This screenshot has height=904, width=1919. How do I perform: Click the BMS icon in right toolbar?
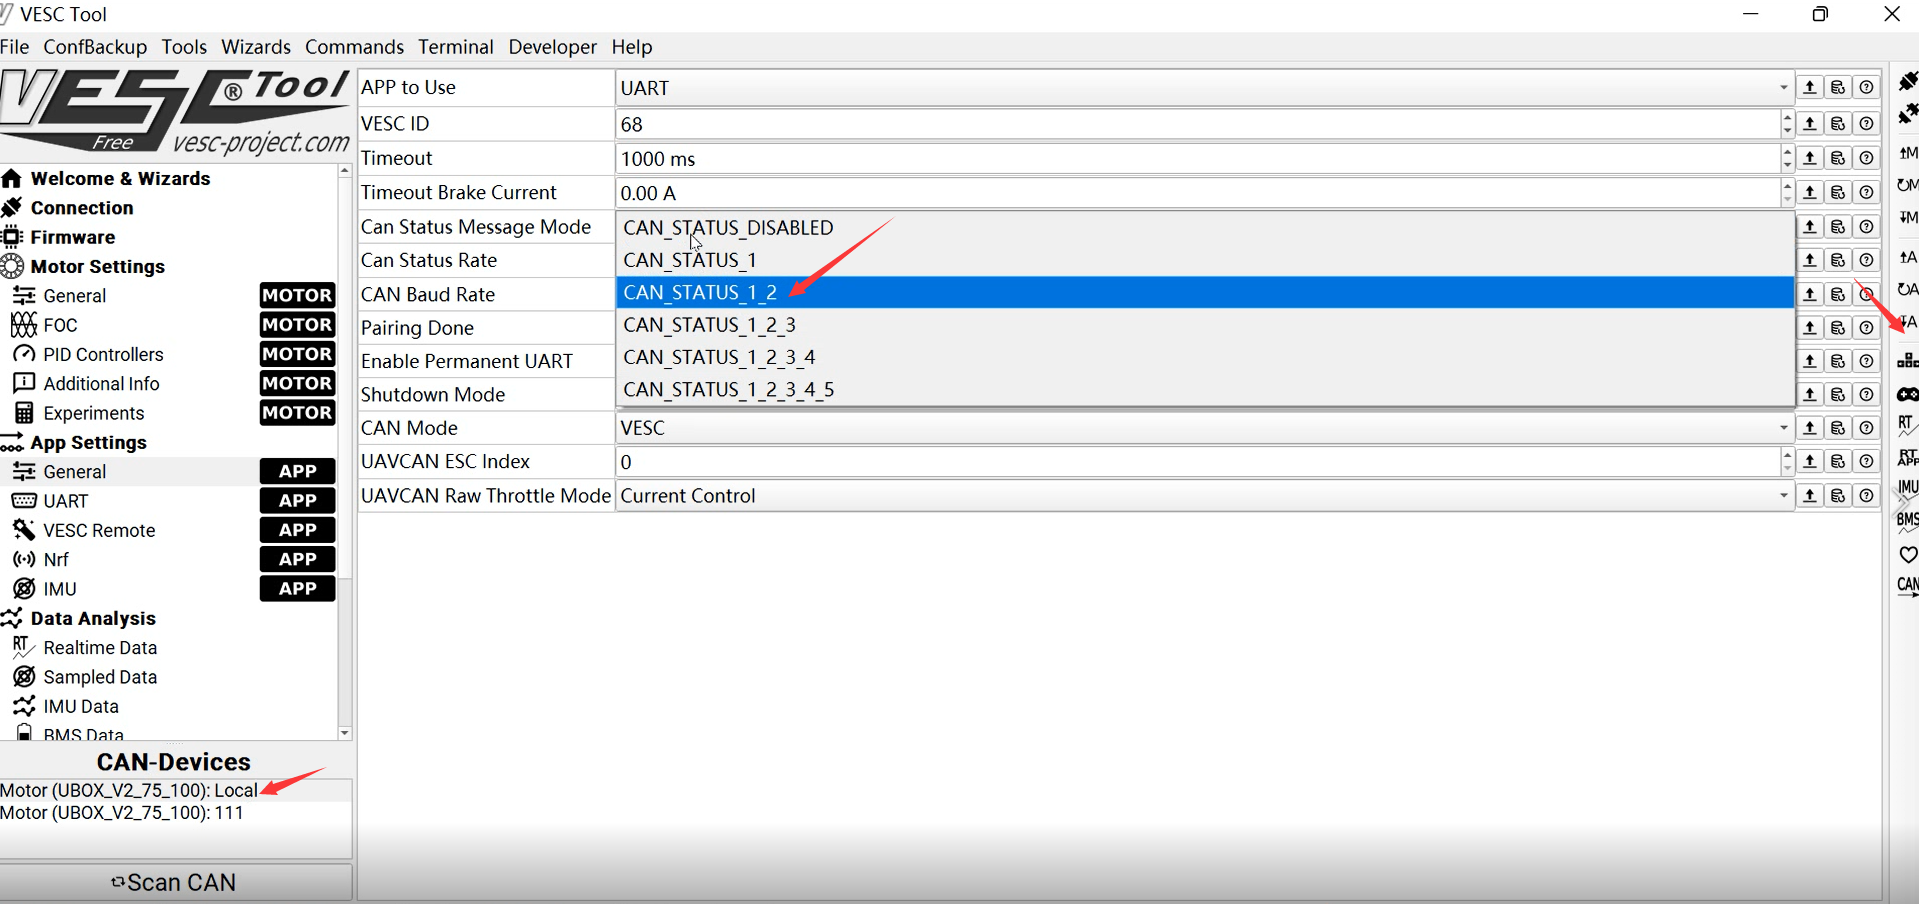click(1908, 520)
